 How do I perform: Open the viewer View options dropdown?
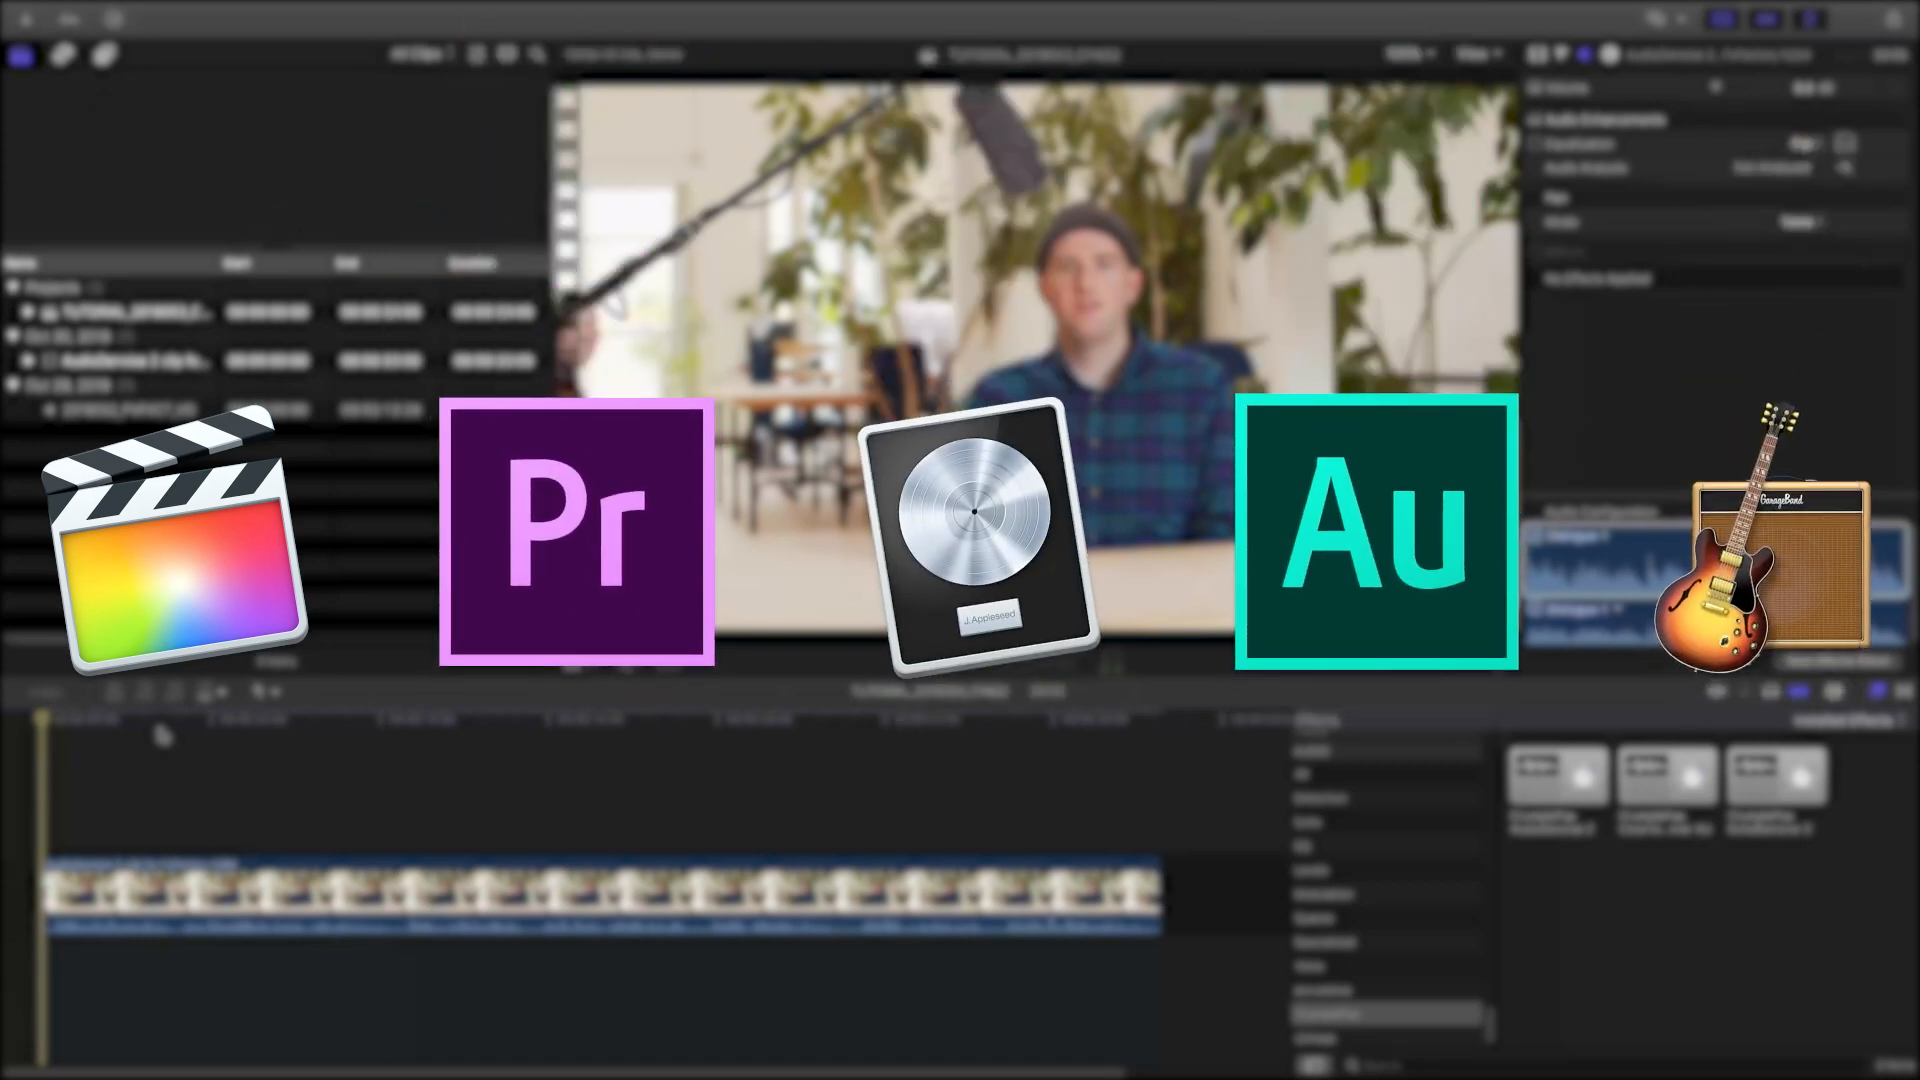point(1478,55)
